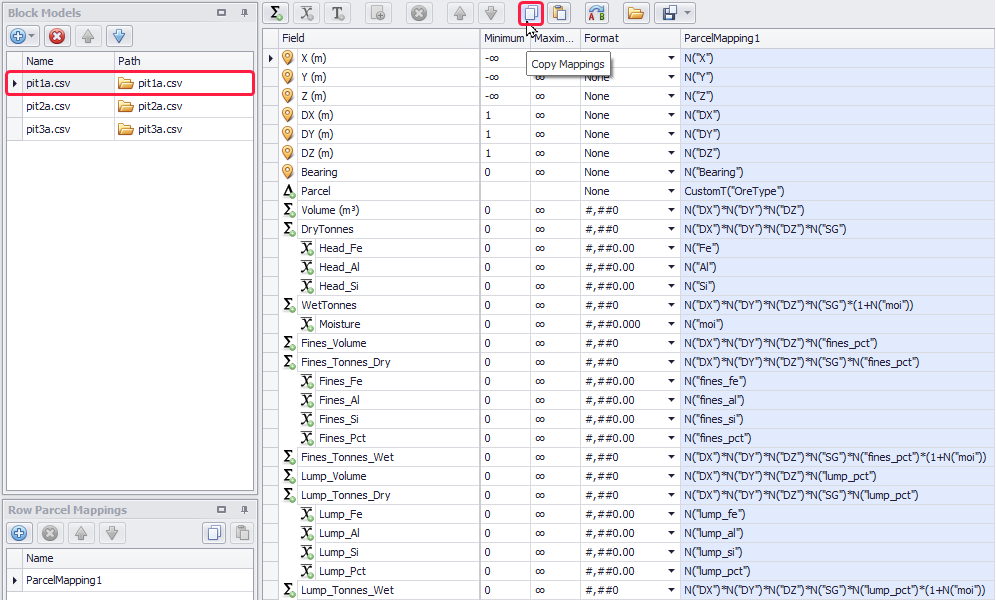
Task: Open dropdown arrow beside the save icon
Action: [x=687, y=13]
